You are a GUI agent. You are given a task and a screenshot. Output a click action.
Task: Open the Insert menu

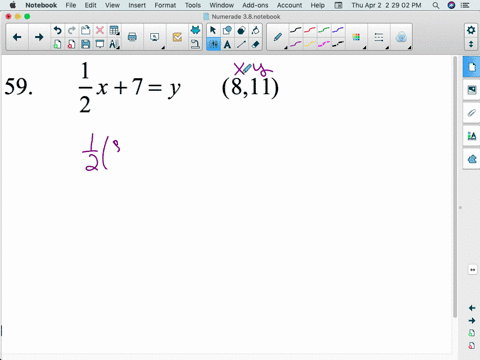[x=137, y=5]
